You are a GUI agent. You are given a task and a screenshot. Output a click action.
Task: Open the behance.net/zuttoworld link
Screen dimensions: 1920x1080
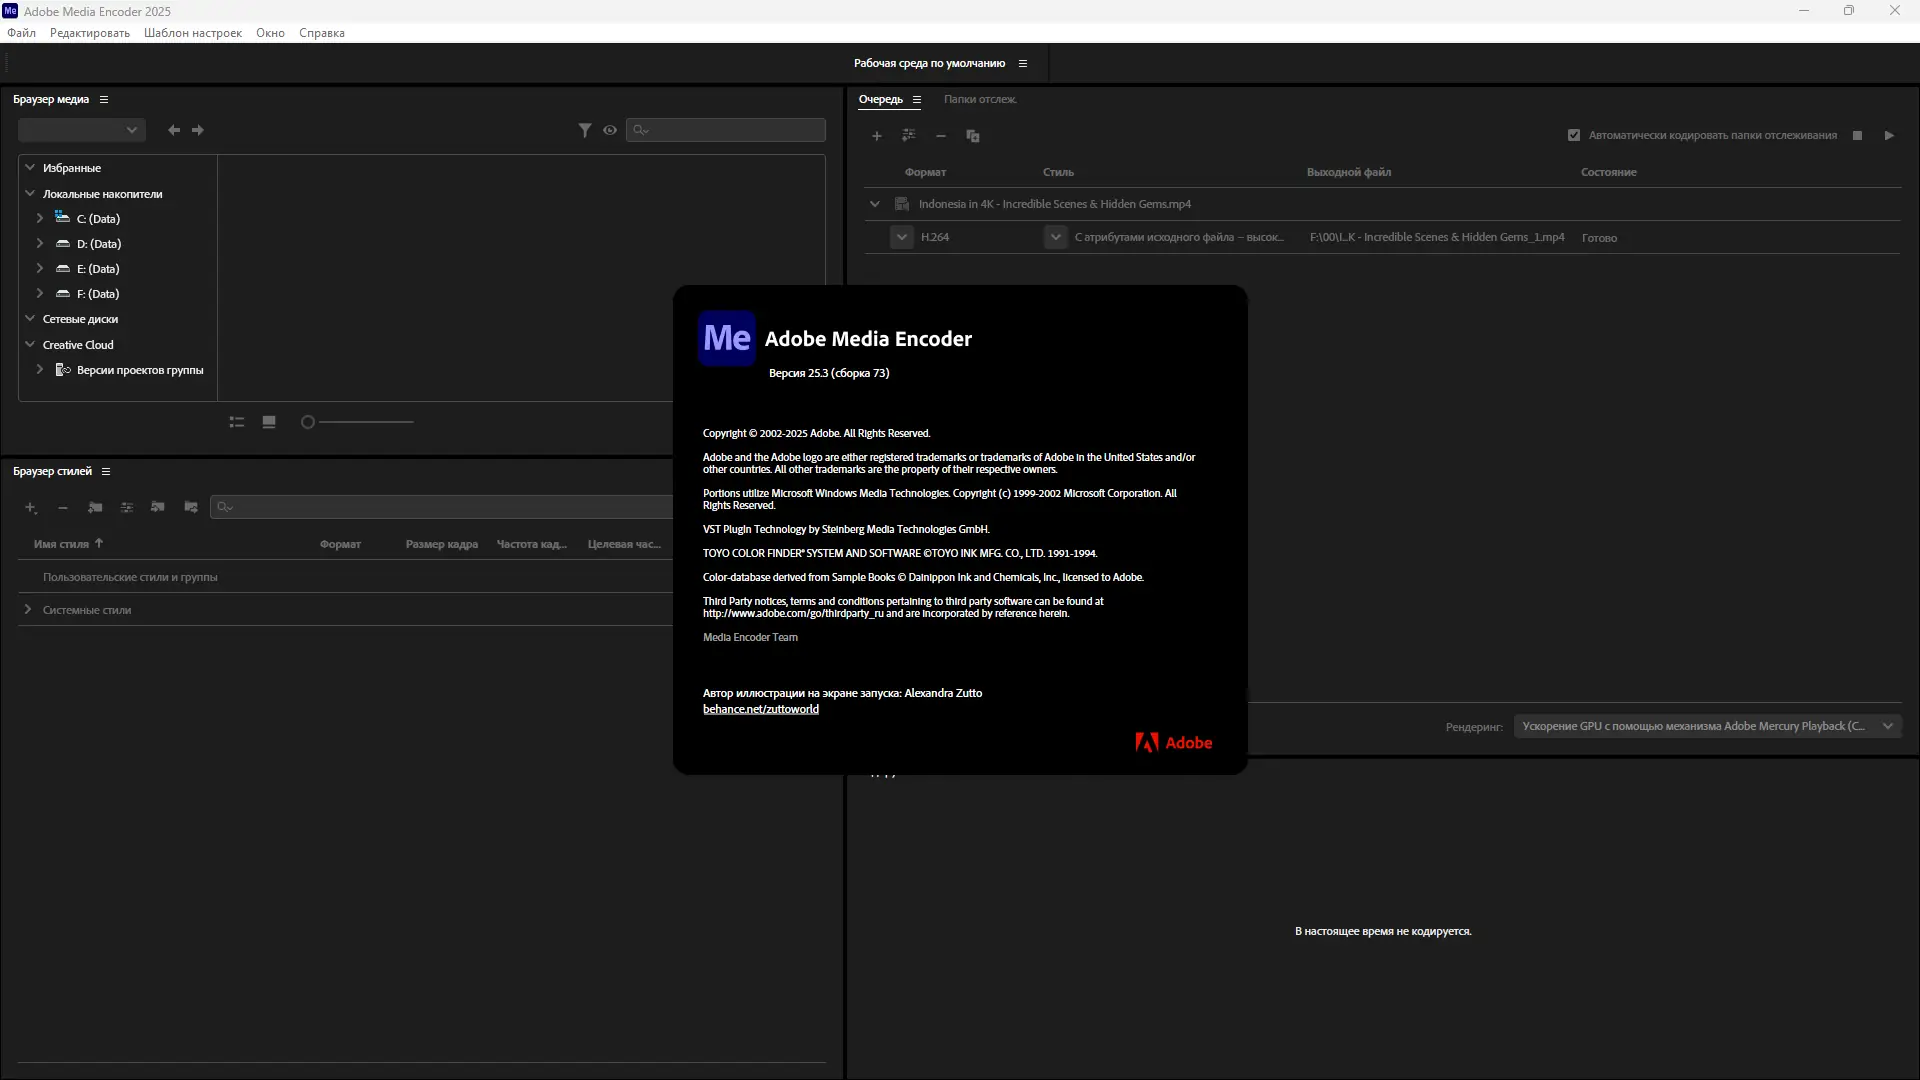click(x=760, y=709)
